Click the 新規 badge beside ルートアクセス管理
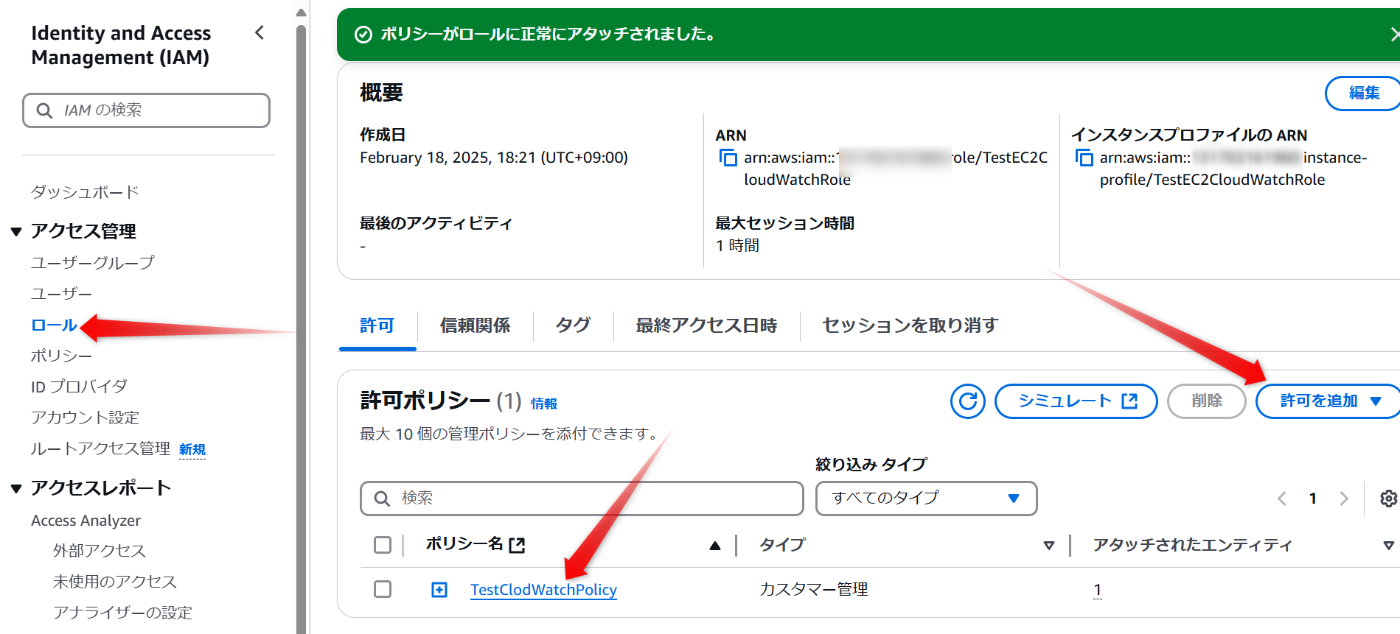 coord(192,450)
